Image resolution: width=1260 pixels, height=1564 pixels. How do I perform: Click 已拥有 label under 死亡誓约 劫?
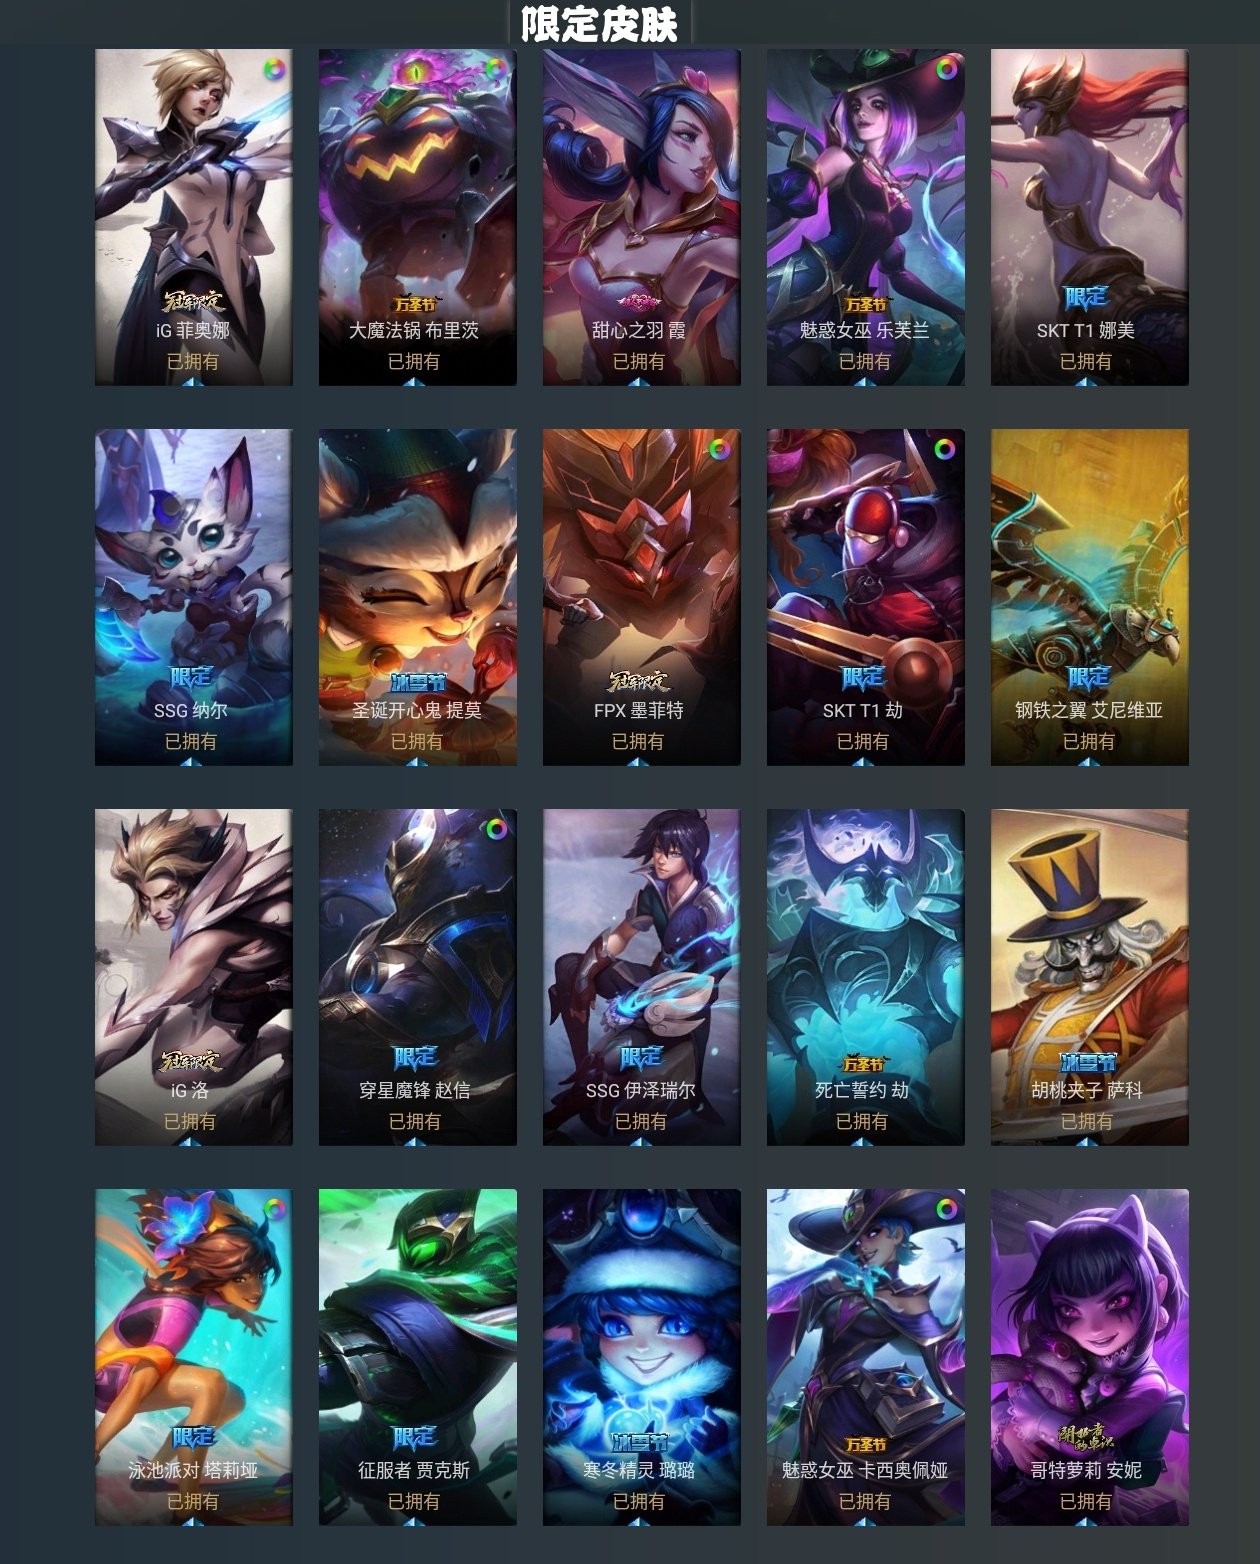pyautogui.click(x=862, y=1121)
